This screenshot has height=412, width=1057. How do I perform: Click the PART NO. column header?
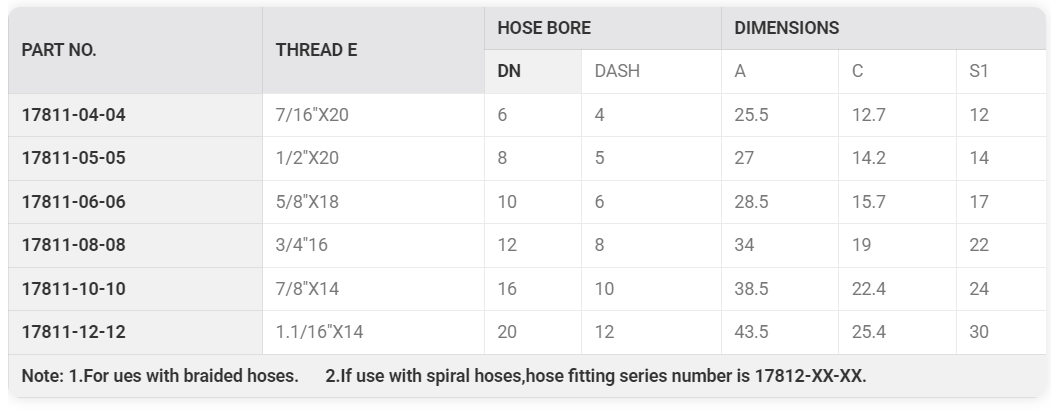pos(135,50)
